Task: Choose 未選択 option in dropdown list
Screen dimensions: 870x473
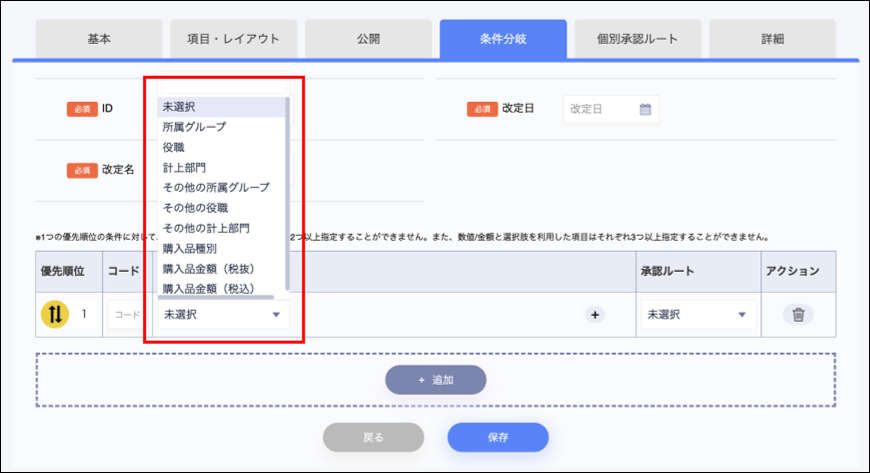Action: click(221, 107)
